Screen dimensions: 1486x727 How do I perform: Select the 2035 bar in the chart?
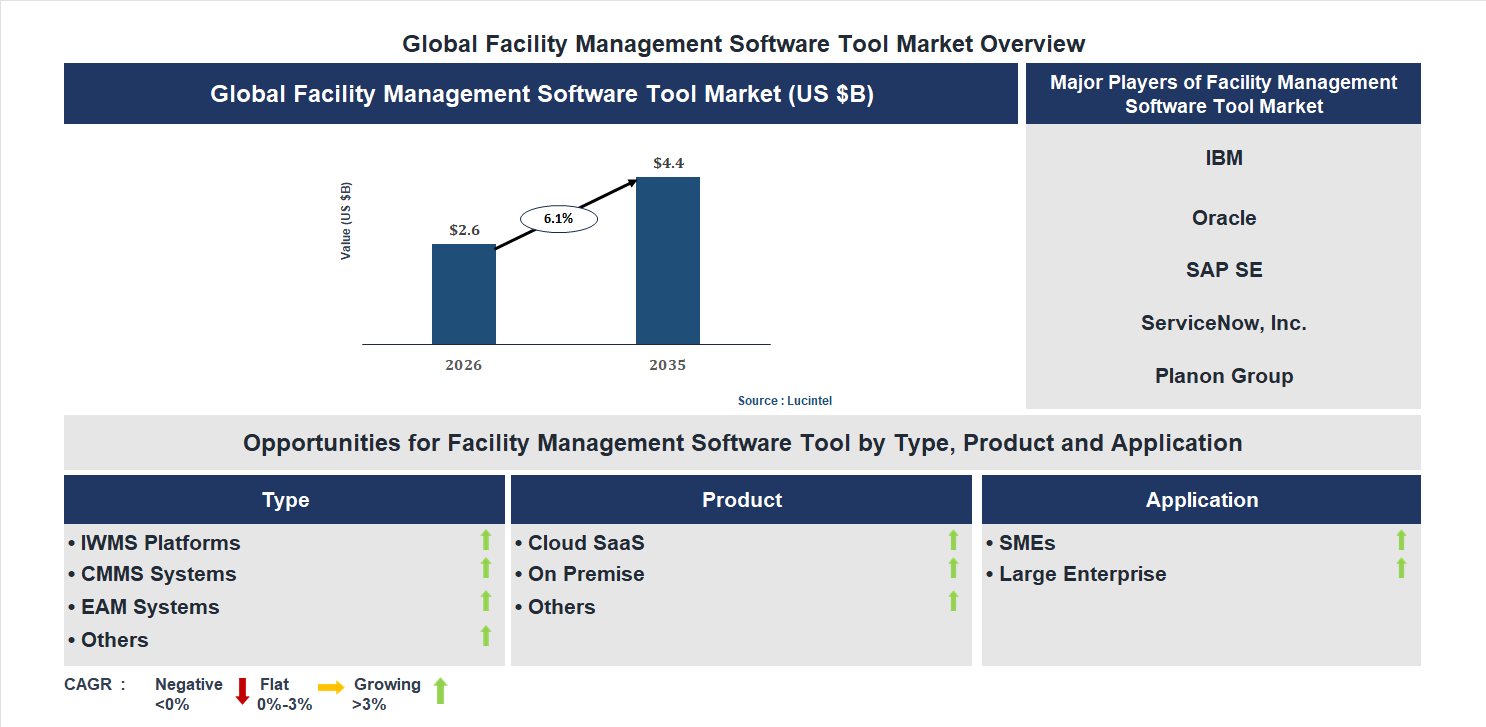(x=667, y=260)
